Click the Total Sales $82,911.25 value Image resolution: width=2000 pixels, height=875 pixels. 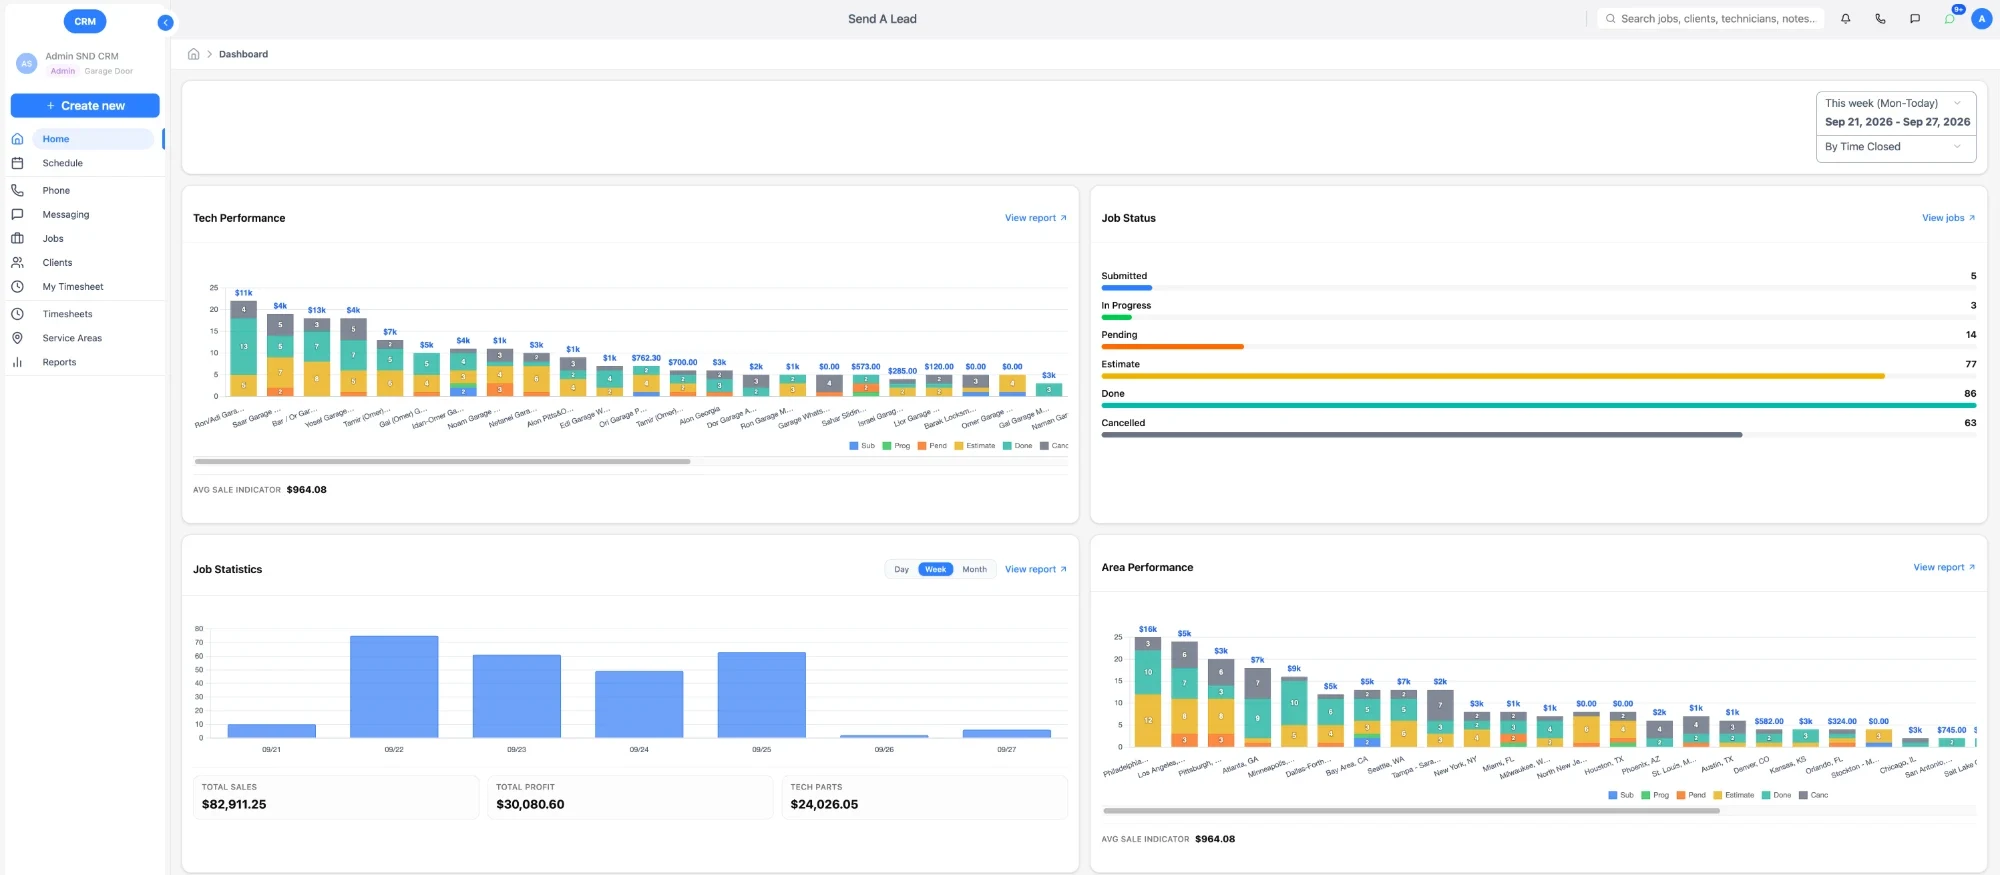[x=234, y=805]
